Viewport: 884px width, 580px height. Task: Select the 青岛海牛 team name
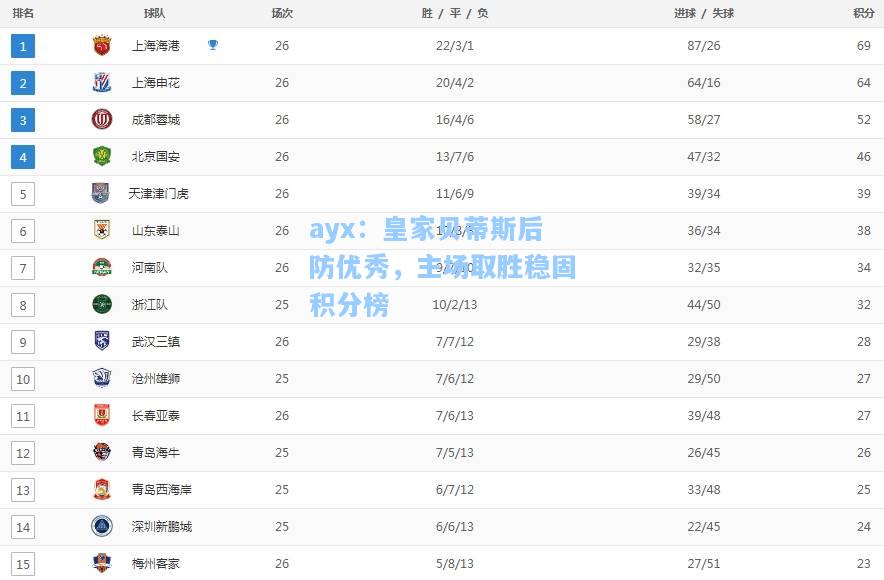(x=156, y=452)
